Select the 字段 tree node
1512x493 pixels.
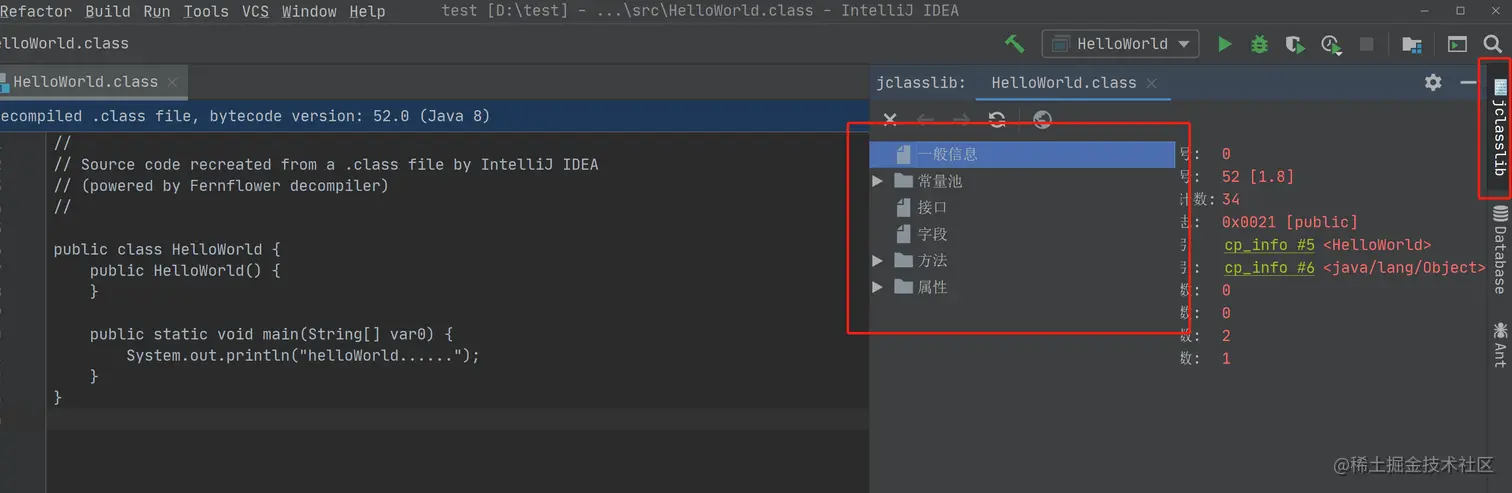[931, 234]
